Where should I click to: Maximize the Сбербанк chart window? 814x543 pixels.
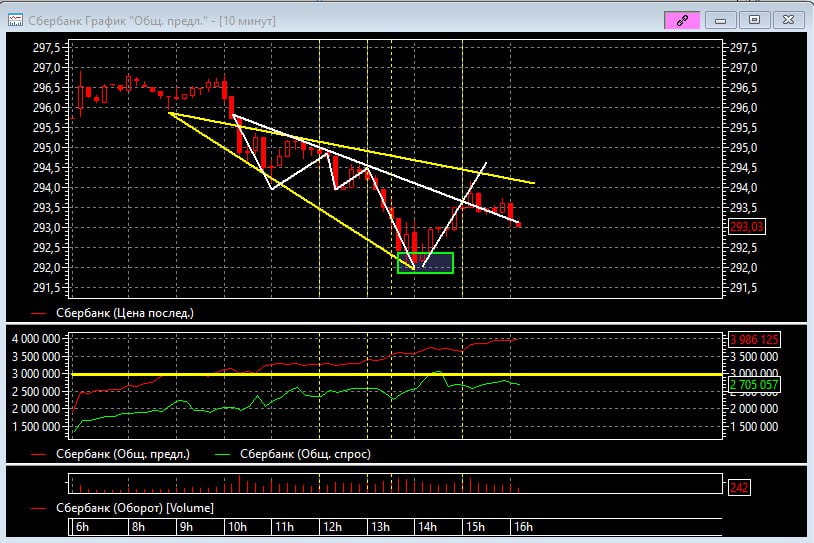tap(755, 20)
